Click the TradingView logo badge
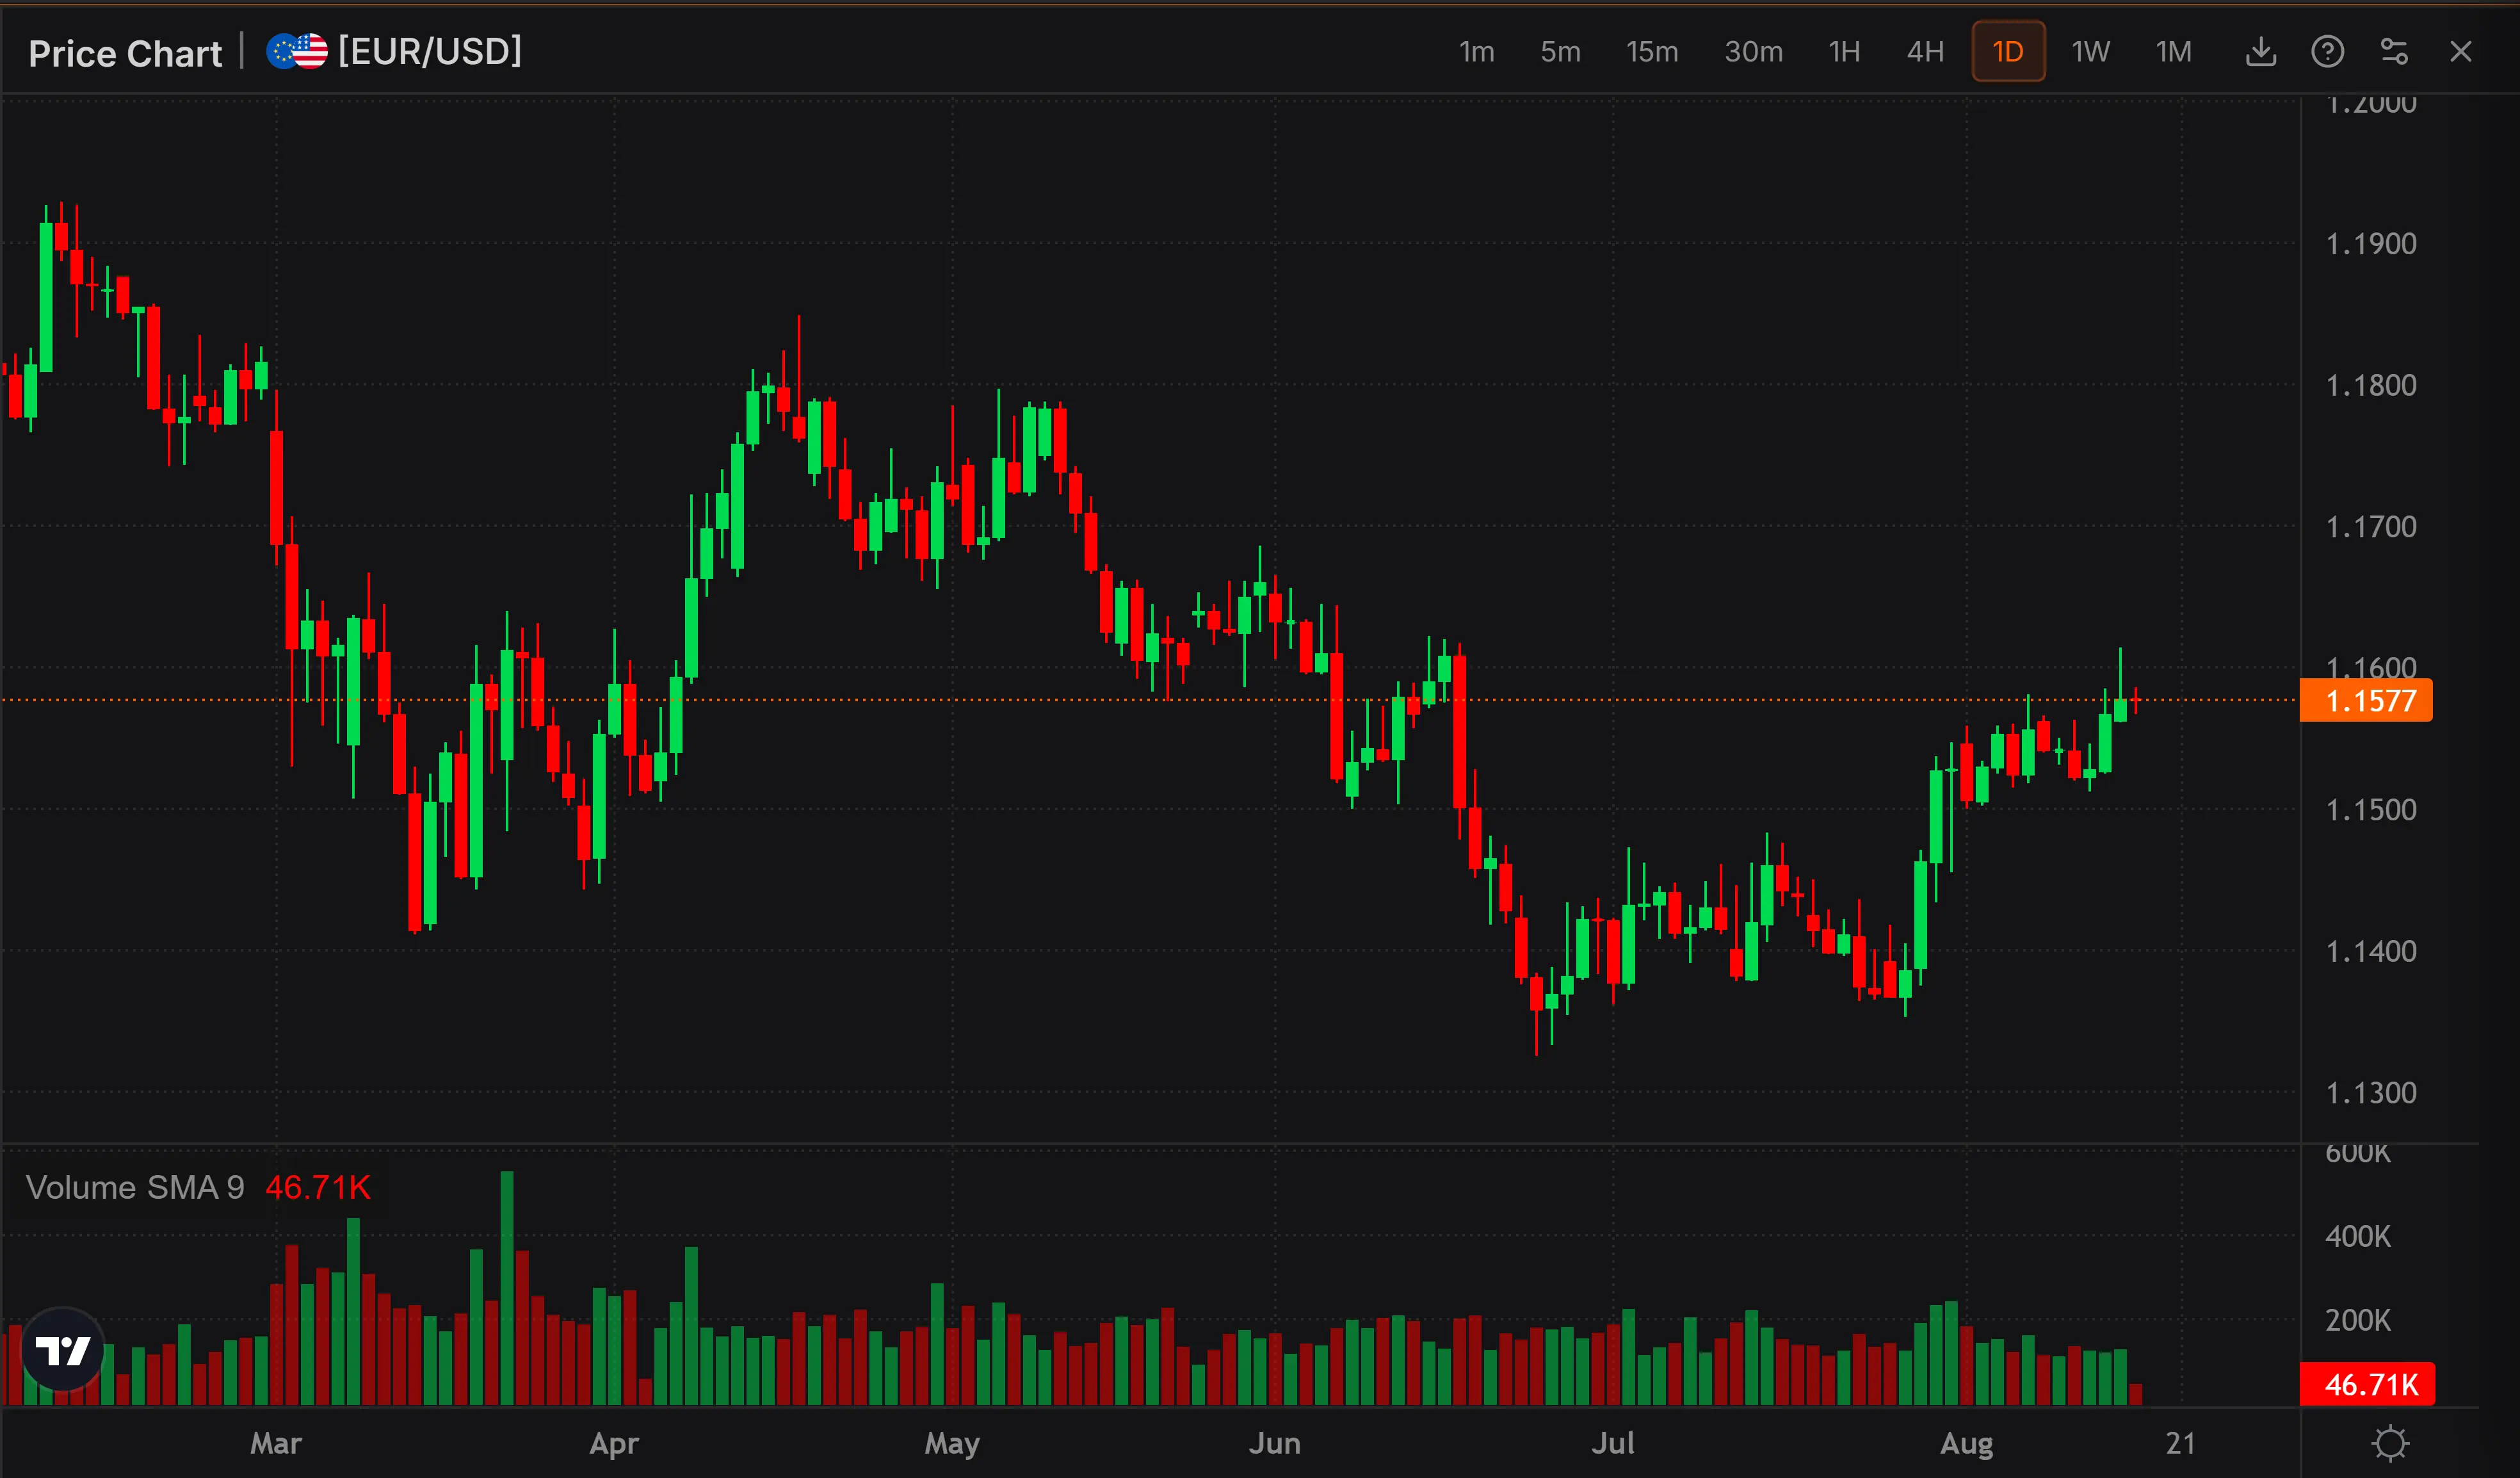This screenshot has height=1478, width=2520. (63, 1349)
